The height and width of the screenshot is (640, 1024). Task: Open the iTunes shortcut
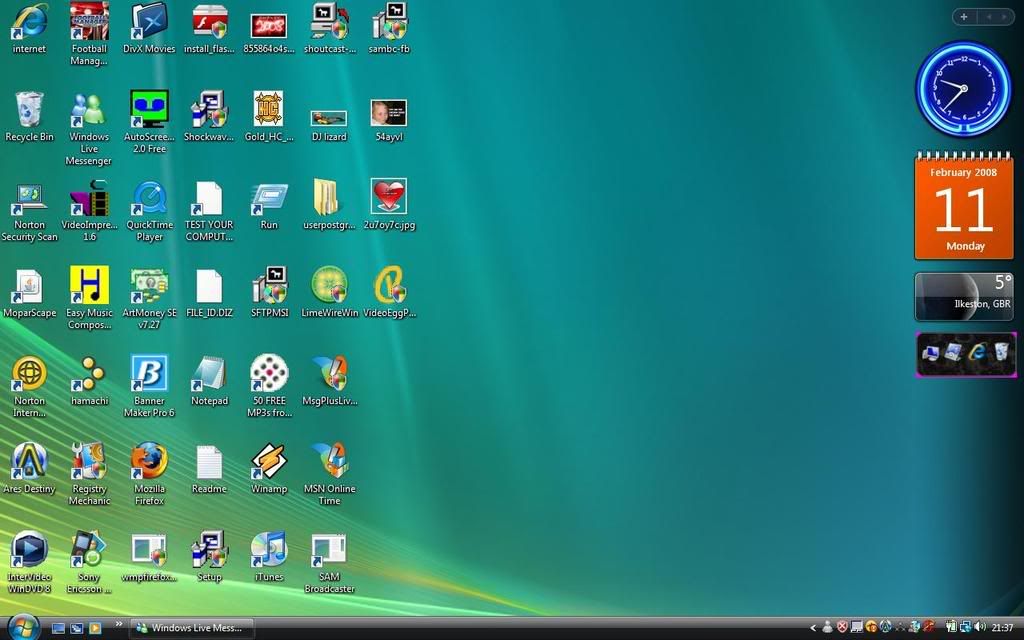coord(268,550)
